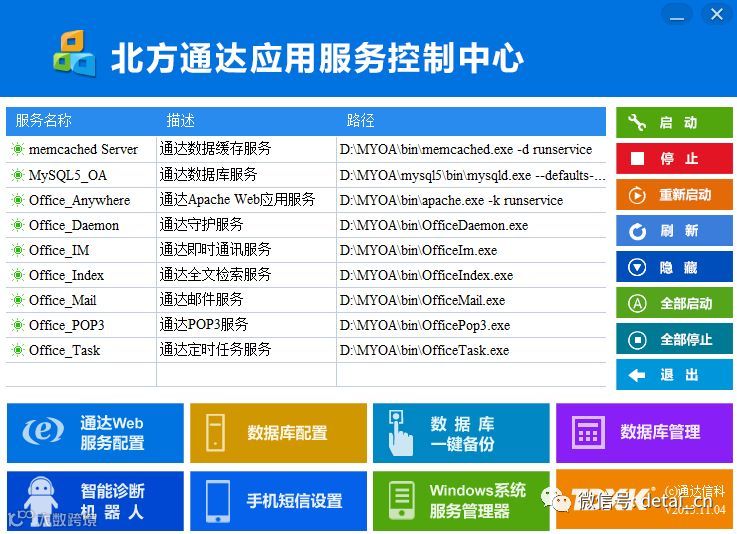
Task: Click the 描述 column header
Action: pyautogui.click(x=180, y=121)
